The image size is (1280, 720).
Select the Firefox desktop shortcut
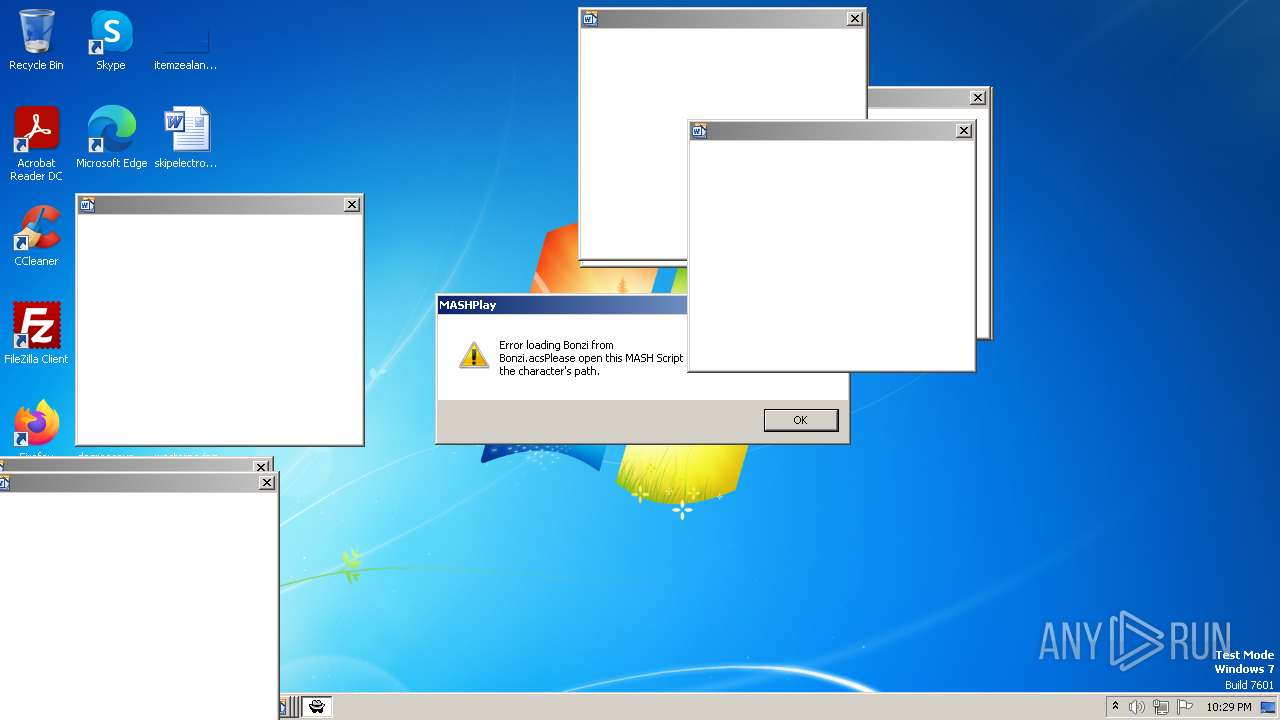[x=36, y=428]
